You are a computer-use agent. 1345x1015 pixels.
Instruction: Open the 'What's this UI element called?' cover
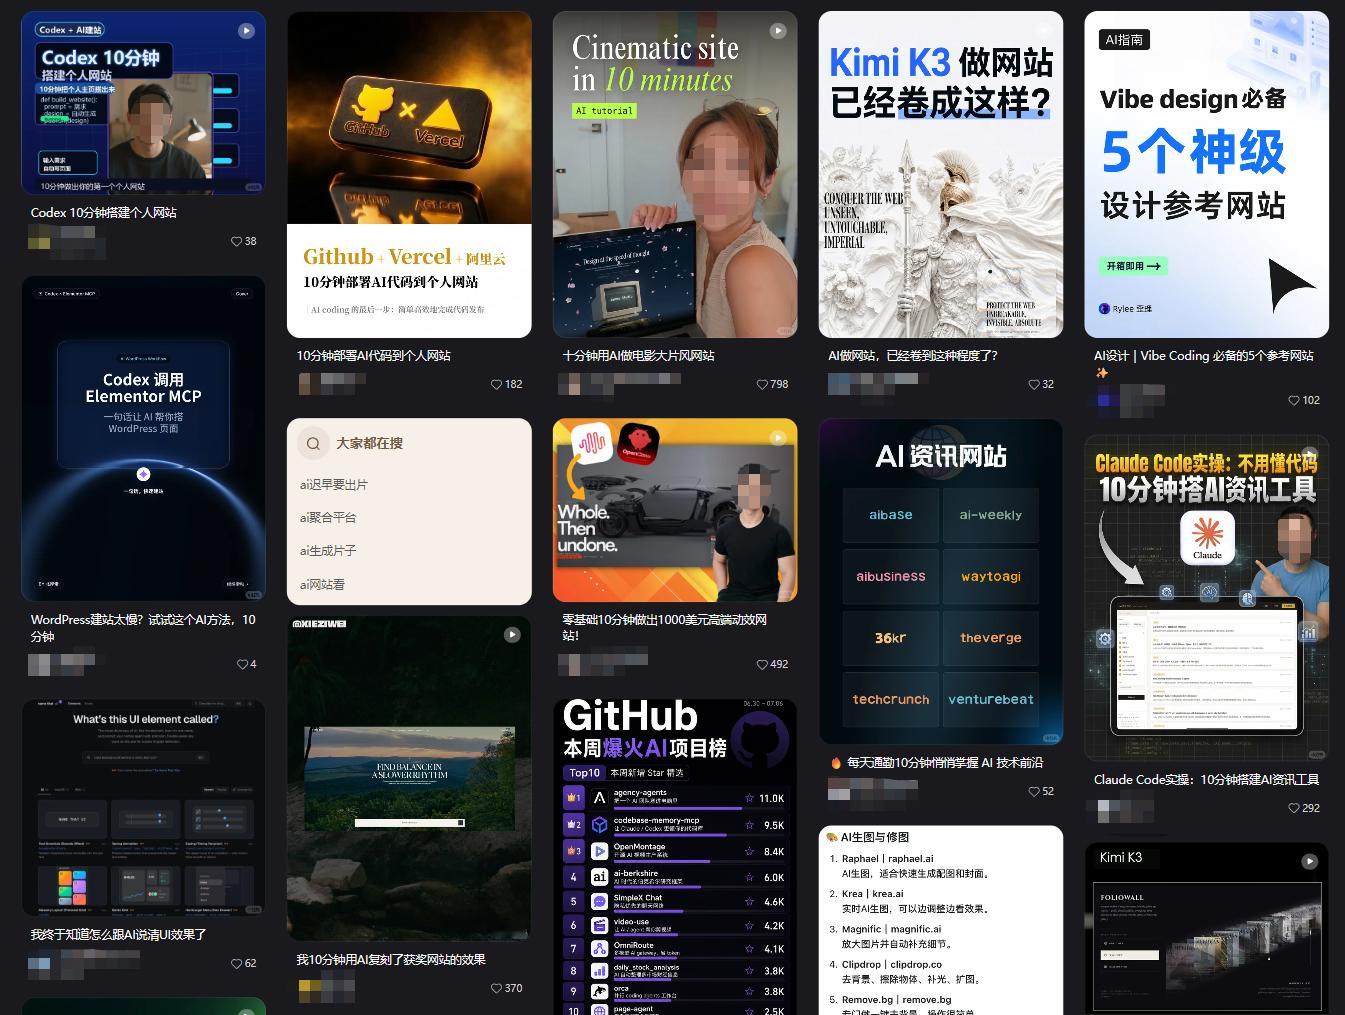[x=143, y=807]
